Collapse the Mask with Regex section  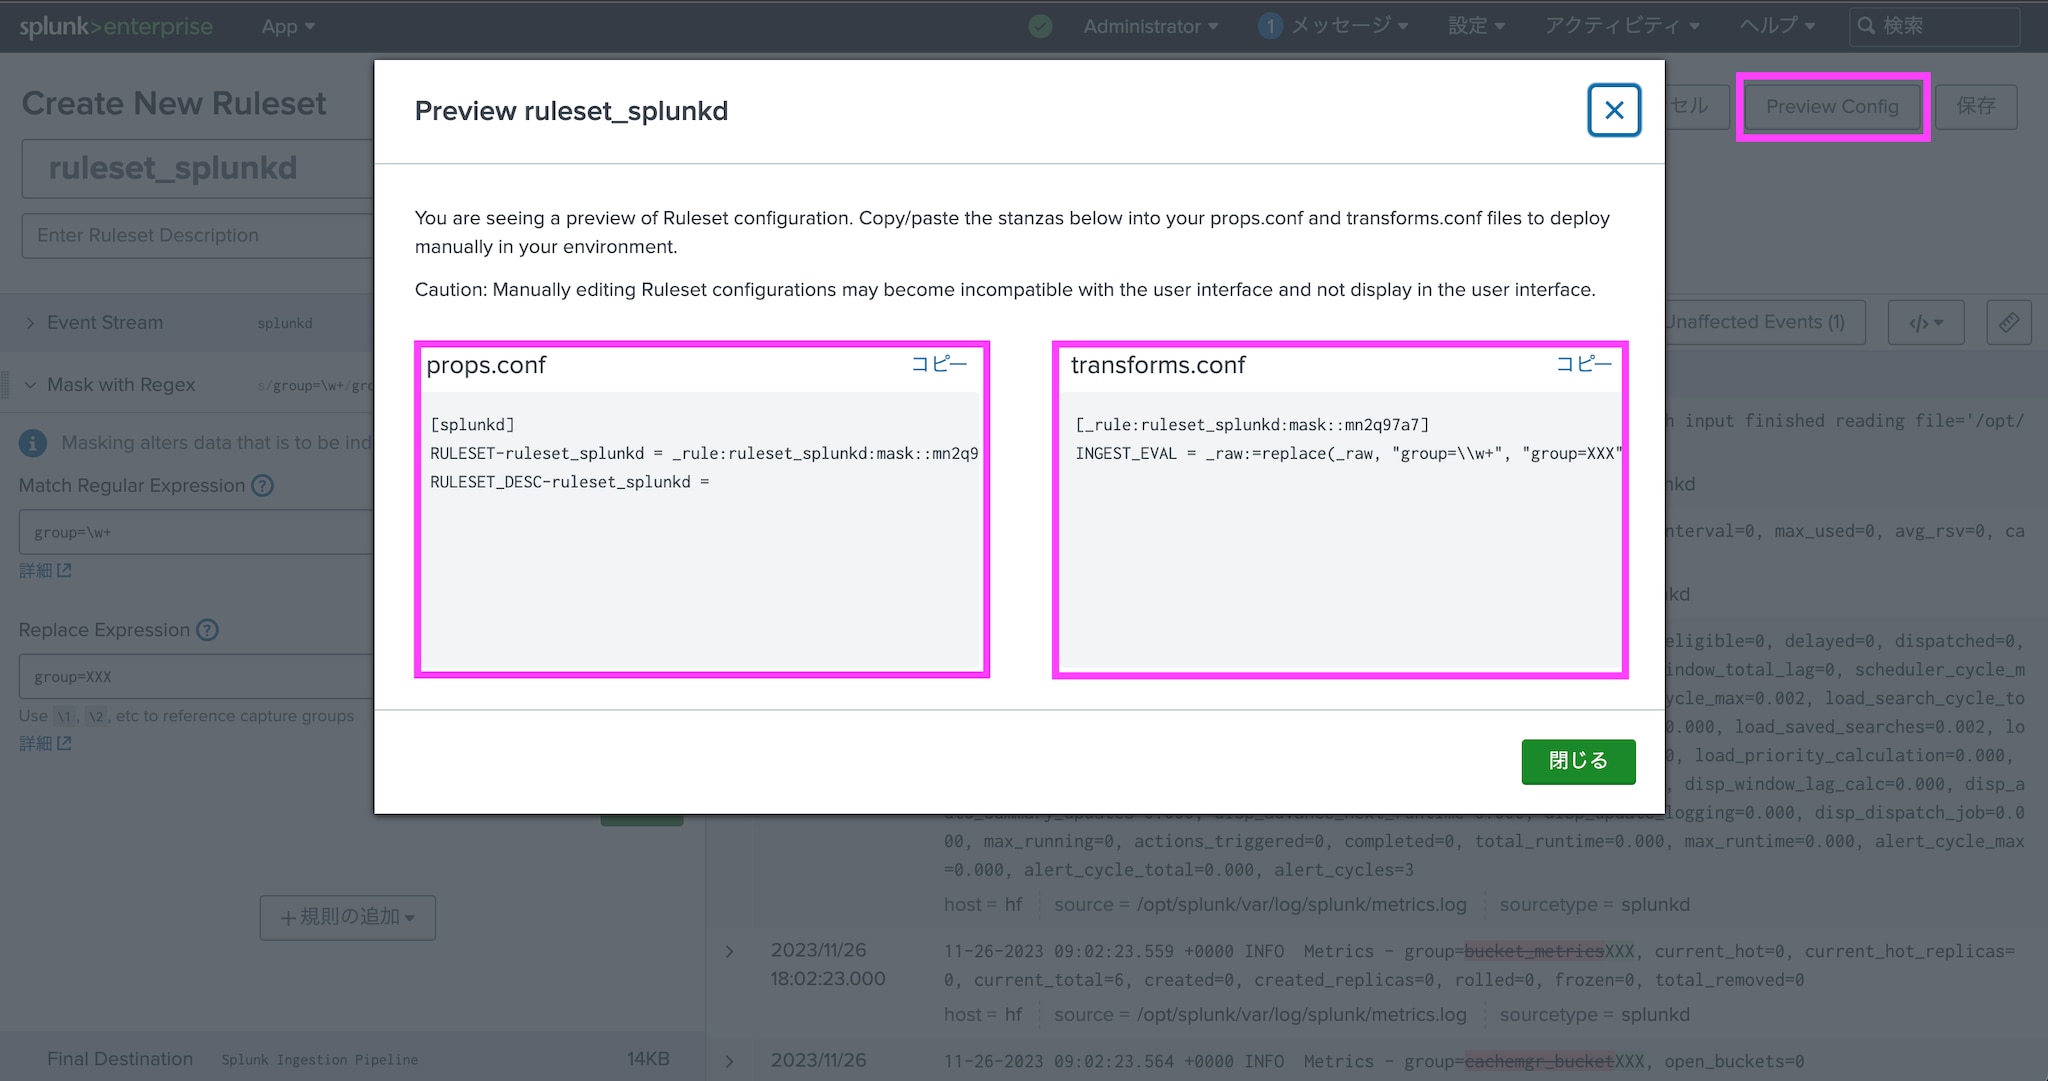30,385
